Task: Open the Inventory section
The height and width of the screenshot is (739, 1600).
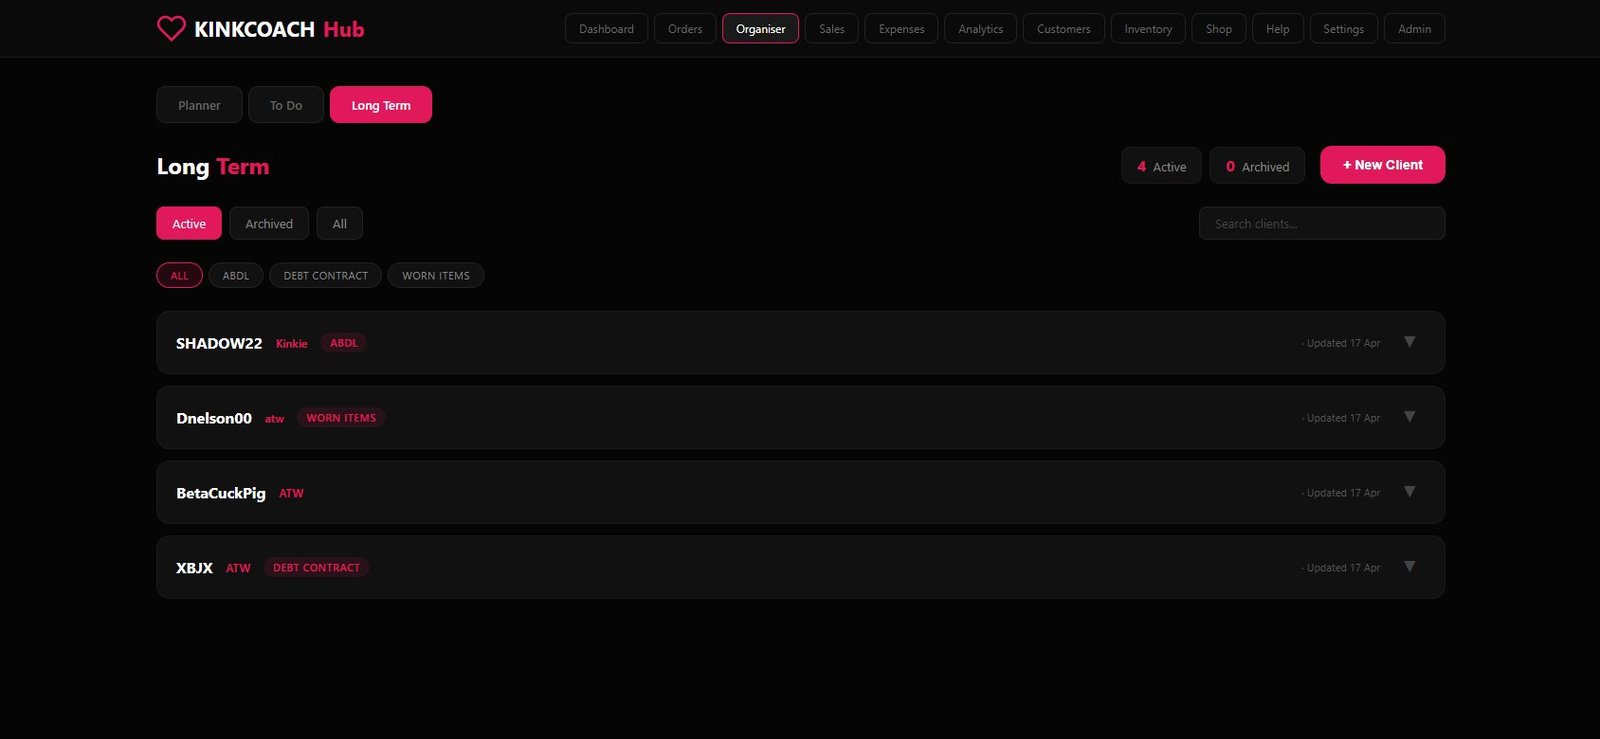Action: (1148, 29)
